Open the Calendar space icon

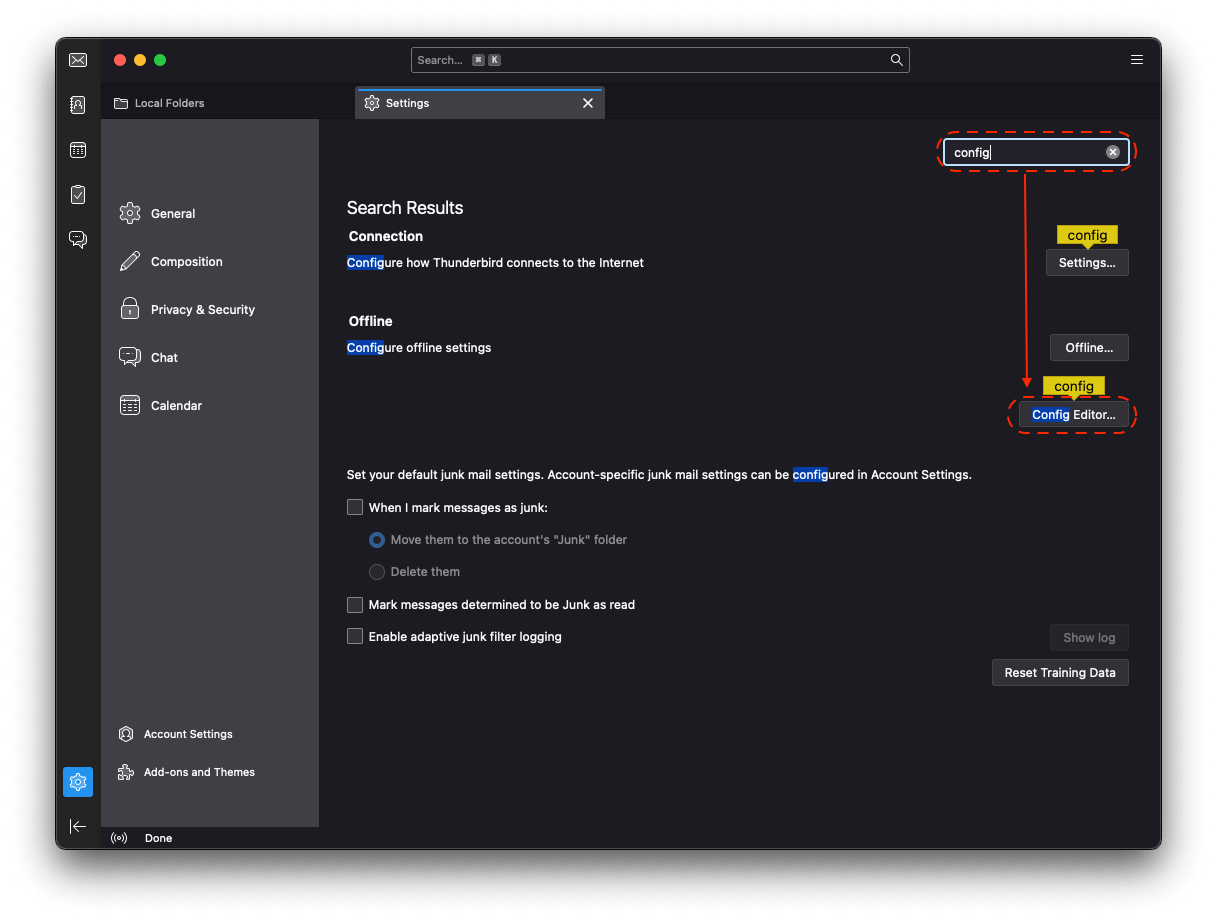pyautogui.click(x=78, y=150)
